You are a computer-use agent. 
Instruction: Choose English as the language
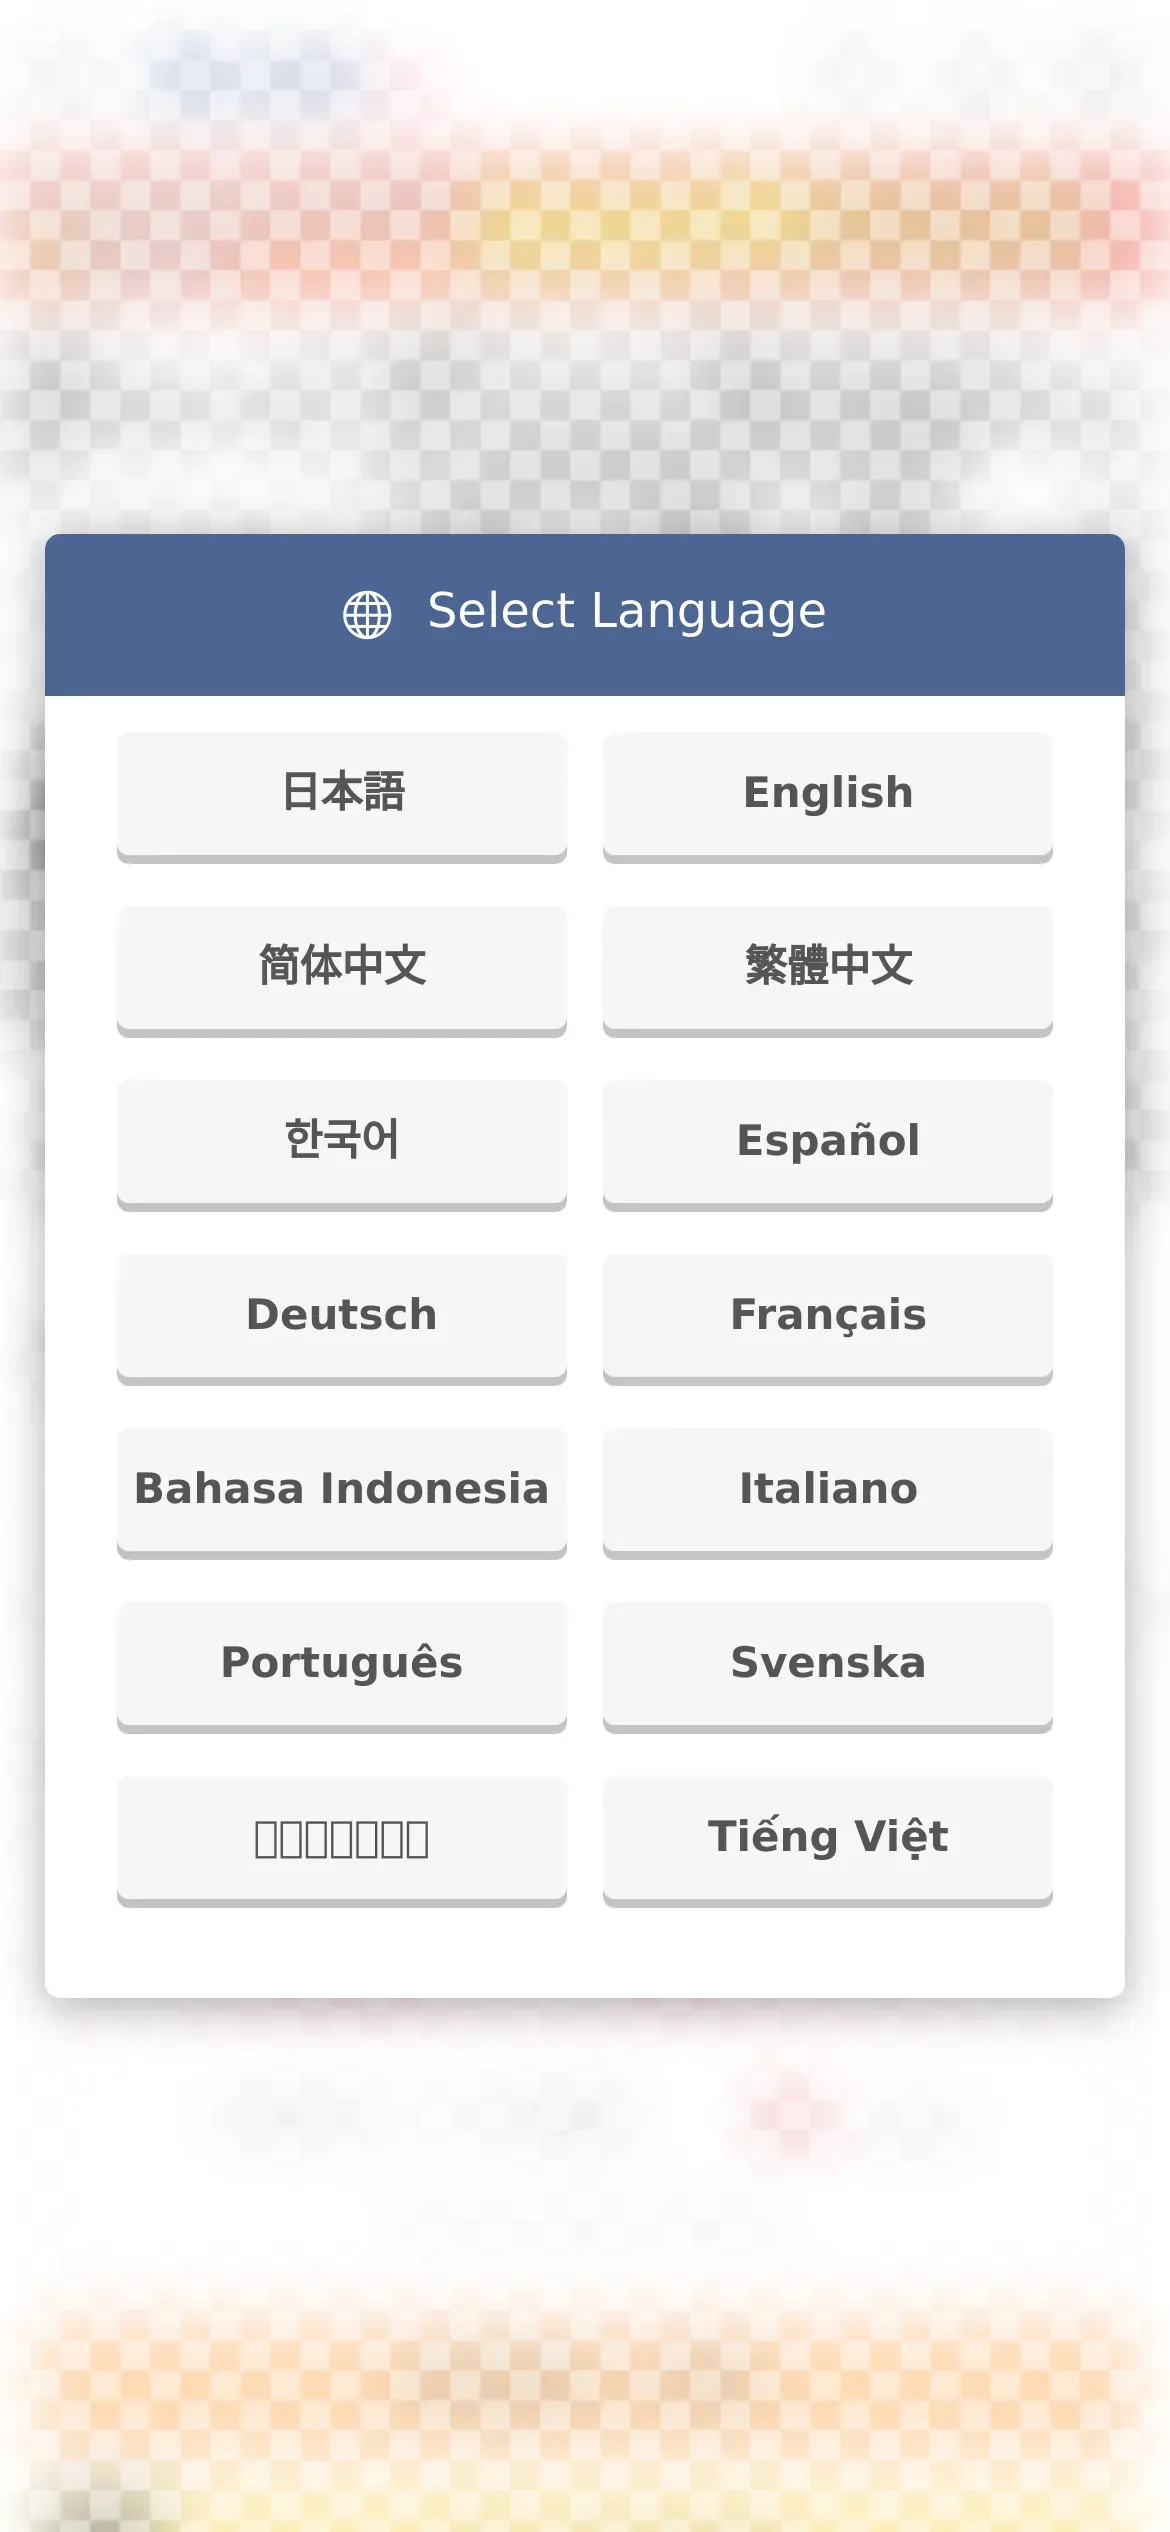[x=828, y=797]
